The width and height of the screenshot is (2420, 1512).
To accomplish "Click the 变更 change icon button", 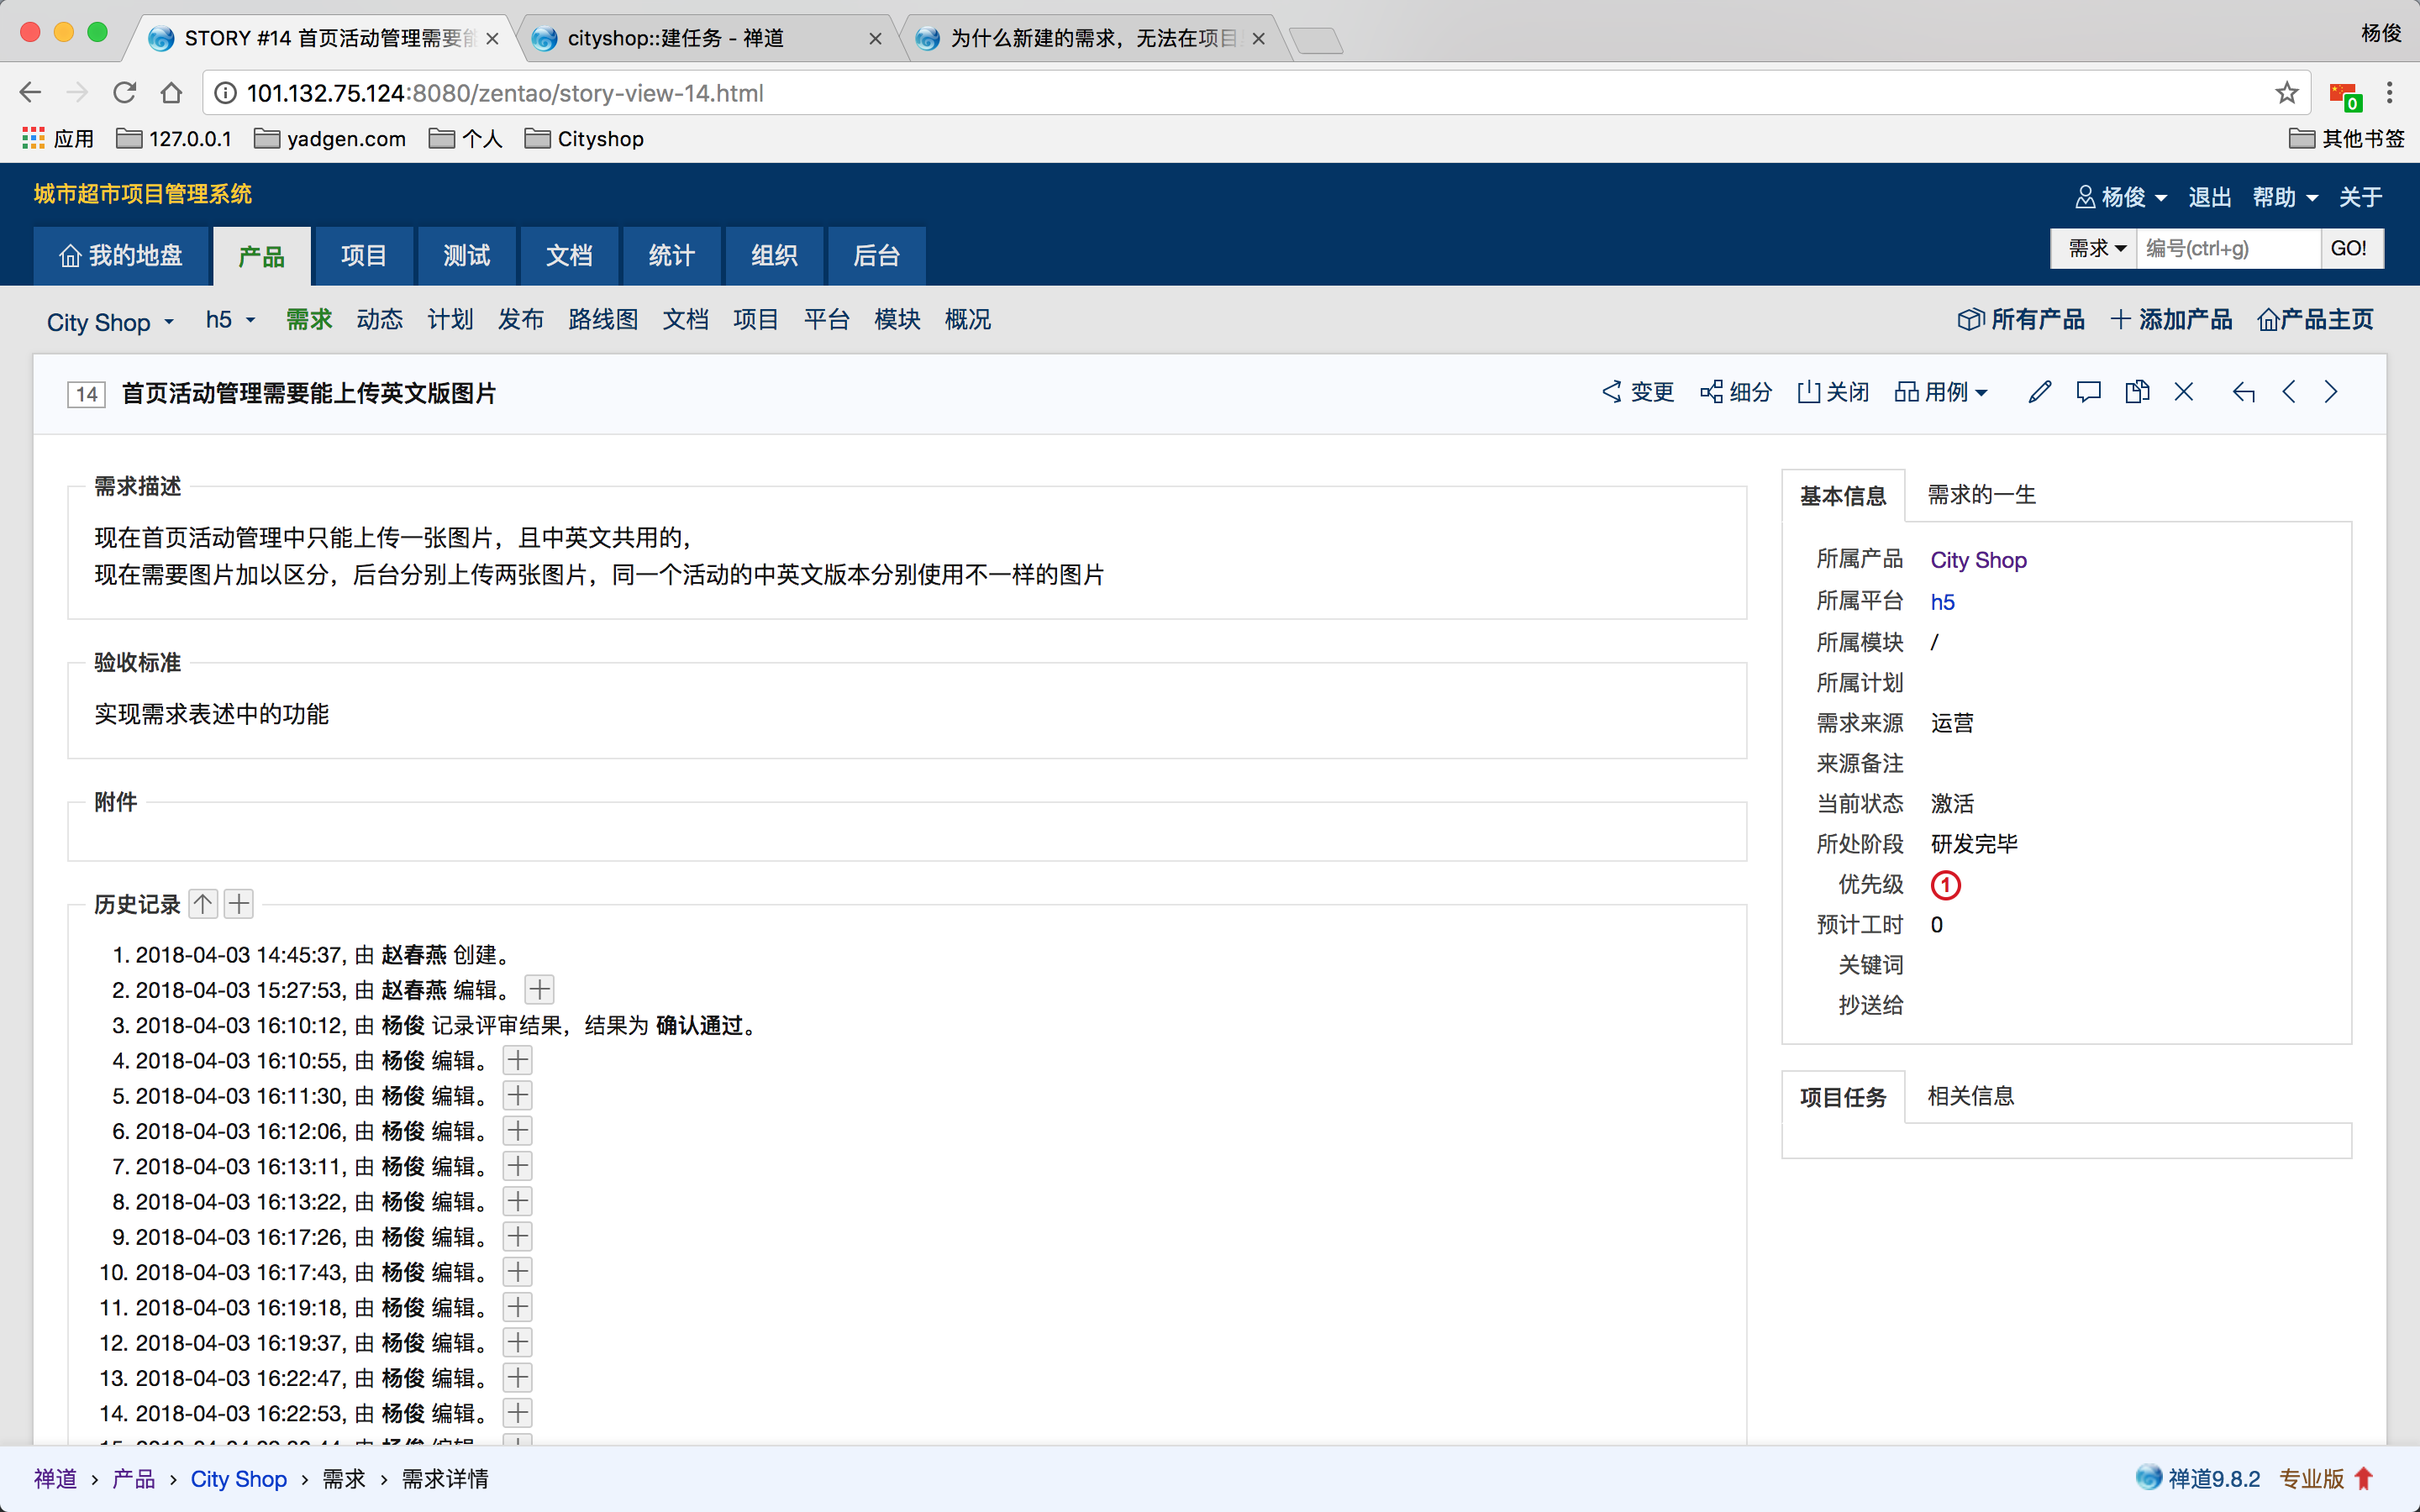I will point(1638,392).
